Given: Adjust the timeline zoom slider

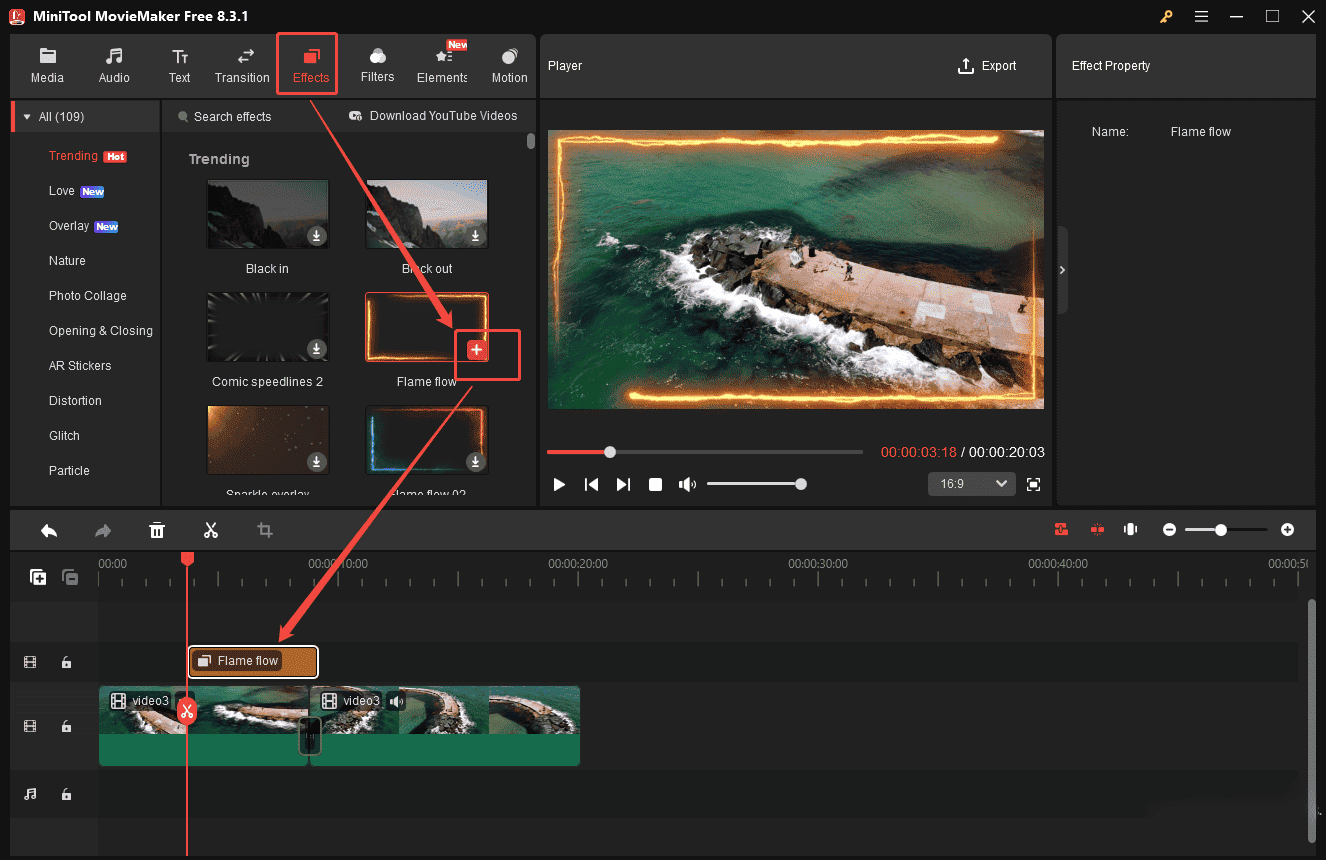Looking at the screenshot, I should click(x=1220, y=530).
